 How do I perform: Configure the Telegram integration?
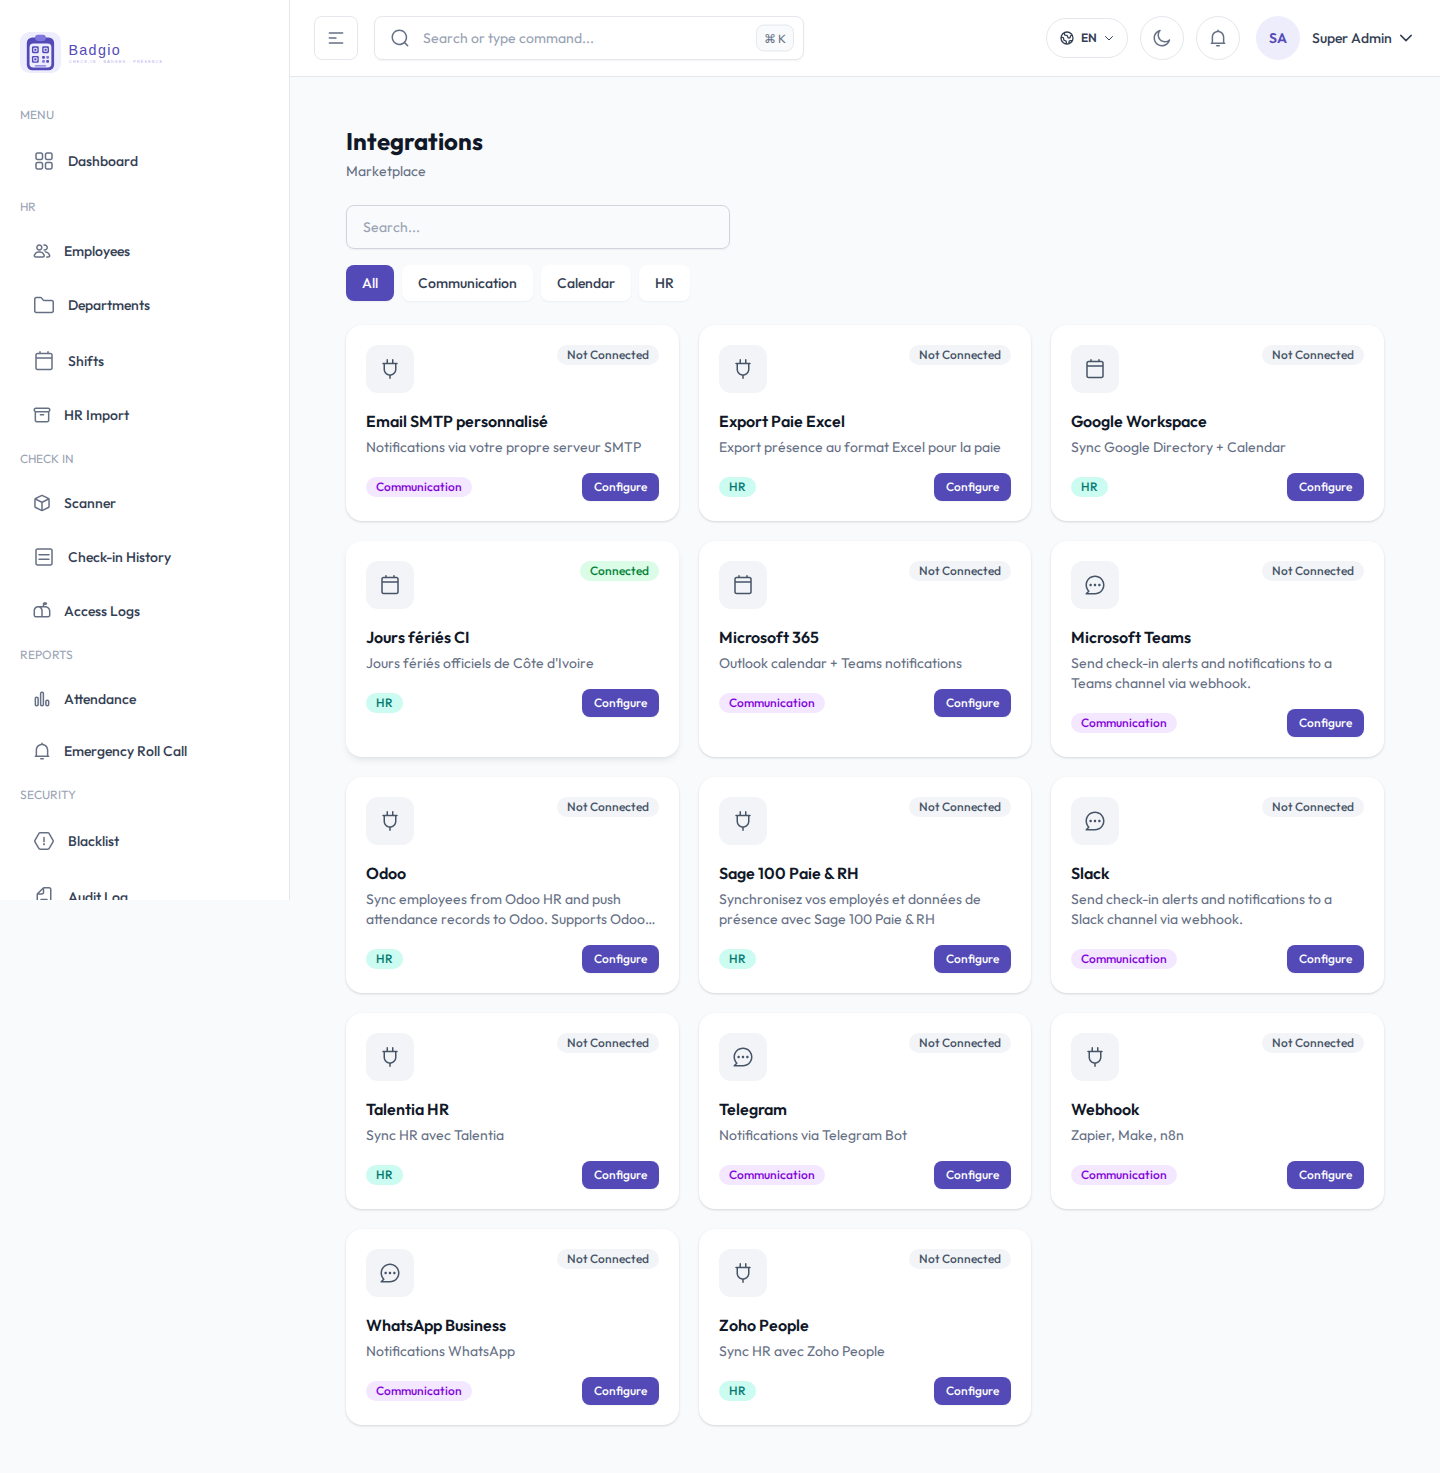[972, 1175]
